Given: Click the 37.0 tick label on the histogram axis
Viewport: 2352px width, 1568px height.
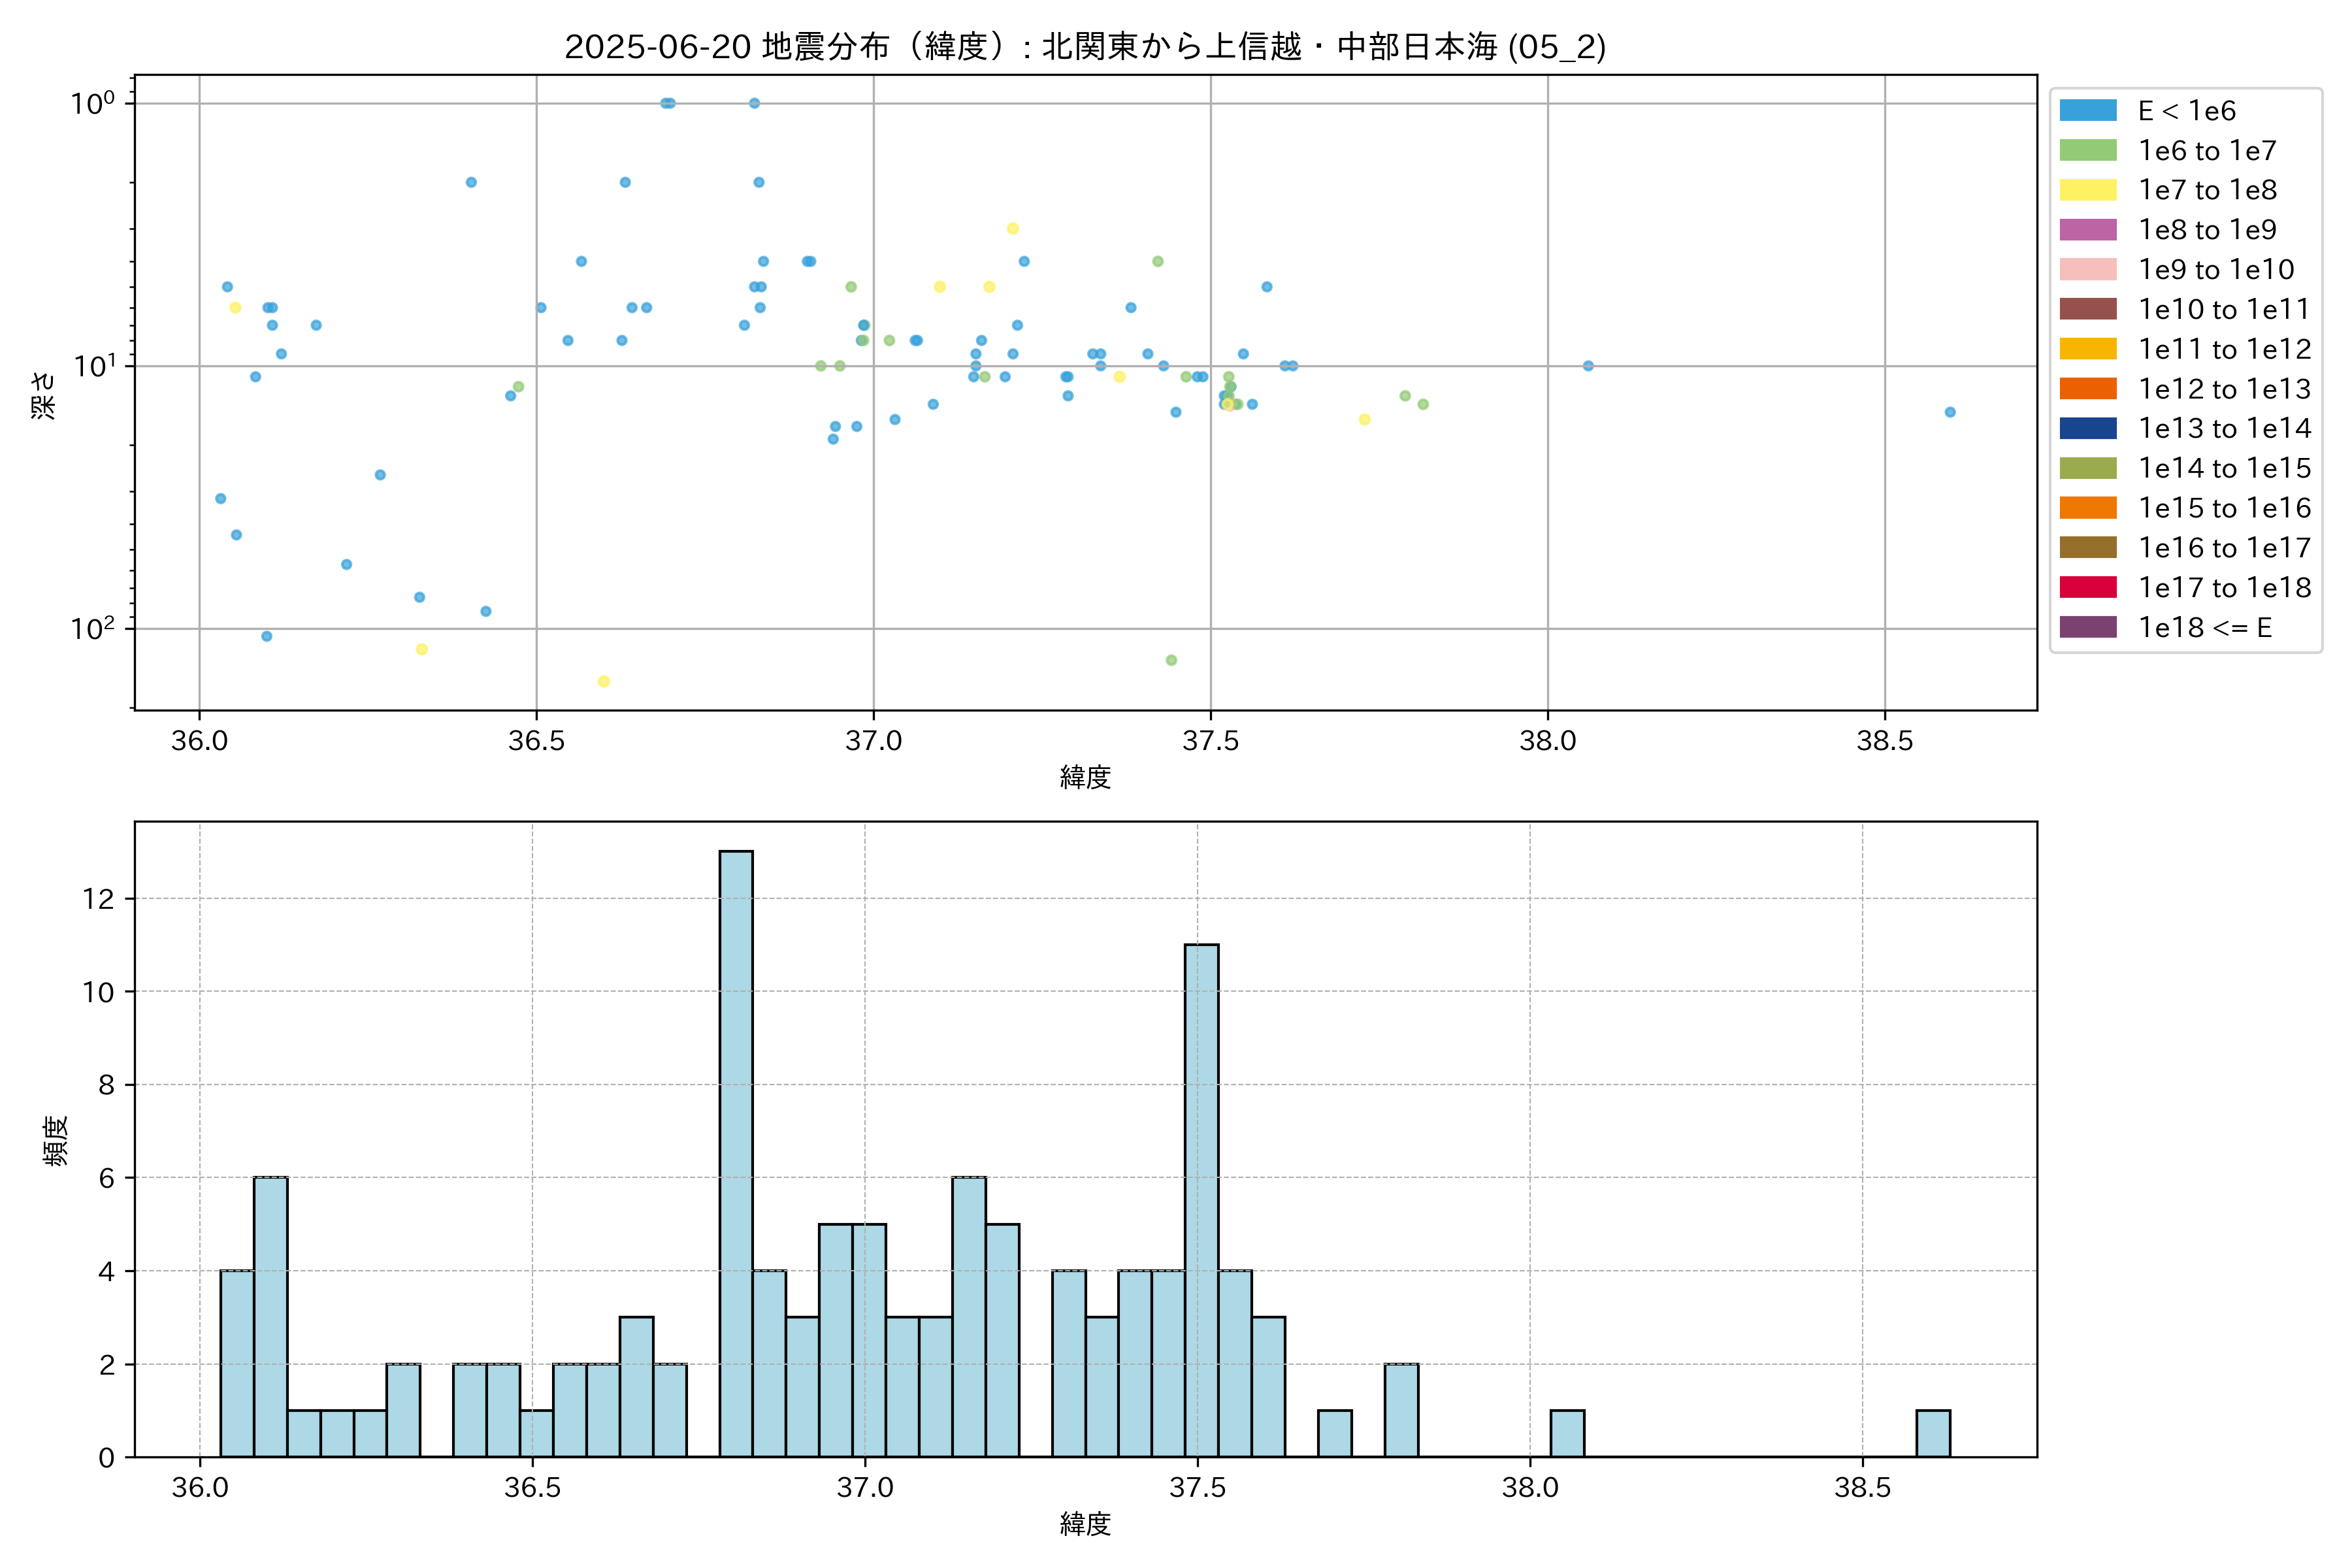Looking at the screenshot, I should [x=864, y=1488].
